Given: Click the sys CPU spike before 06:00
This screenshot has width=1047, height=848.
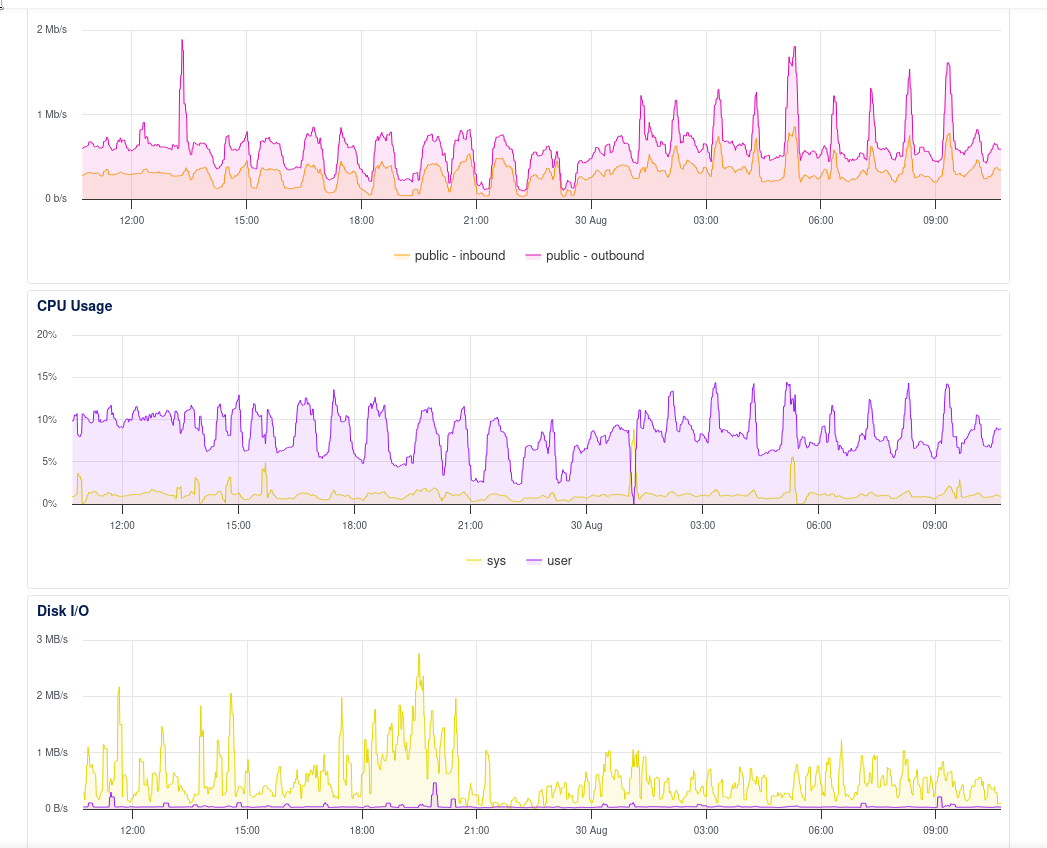Looking at the screenshot, I should (791, 460).
